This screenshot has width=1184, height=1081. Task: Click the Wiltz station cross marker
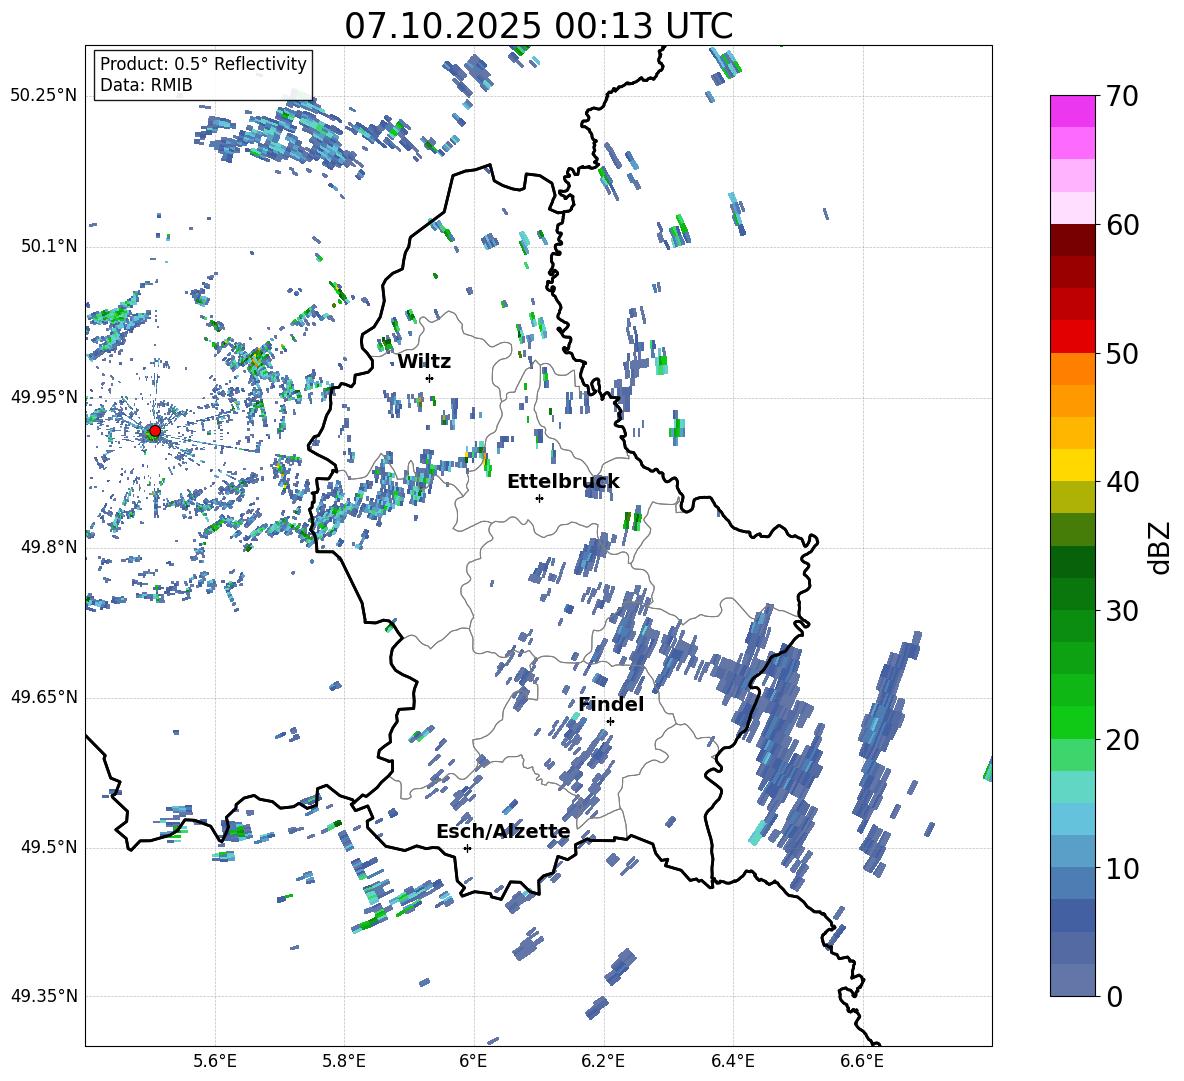tap(429, 378)
